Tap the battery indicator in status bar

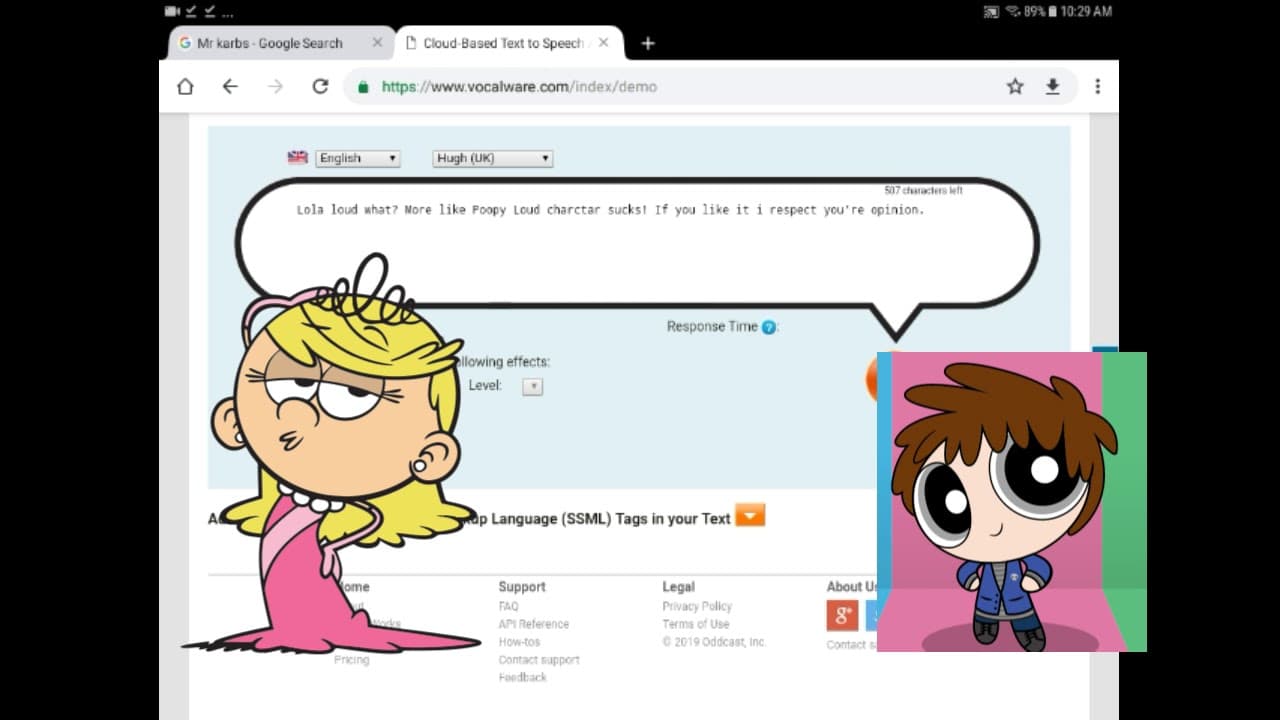pyautogui.click(x=1052, y=11)
